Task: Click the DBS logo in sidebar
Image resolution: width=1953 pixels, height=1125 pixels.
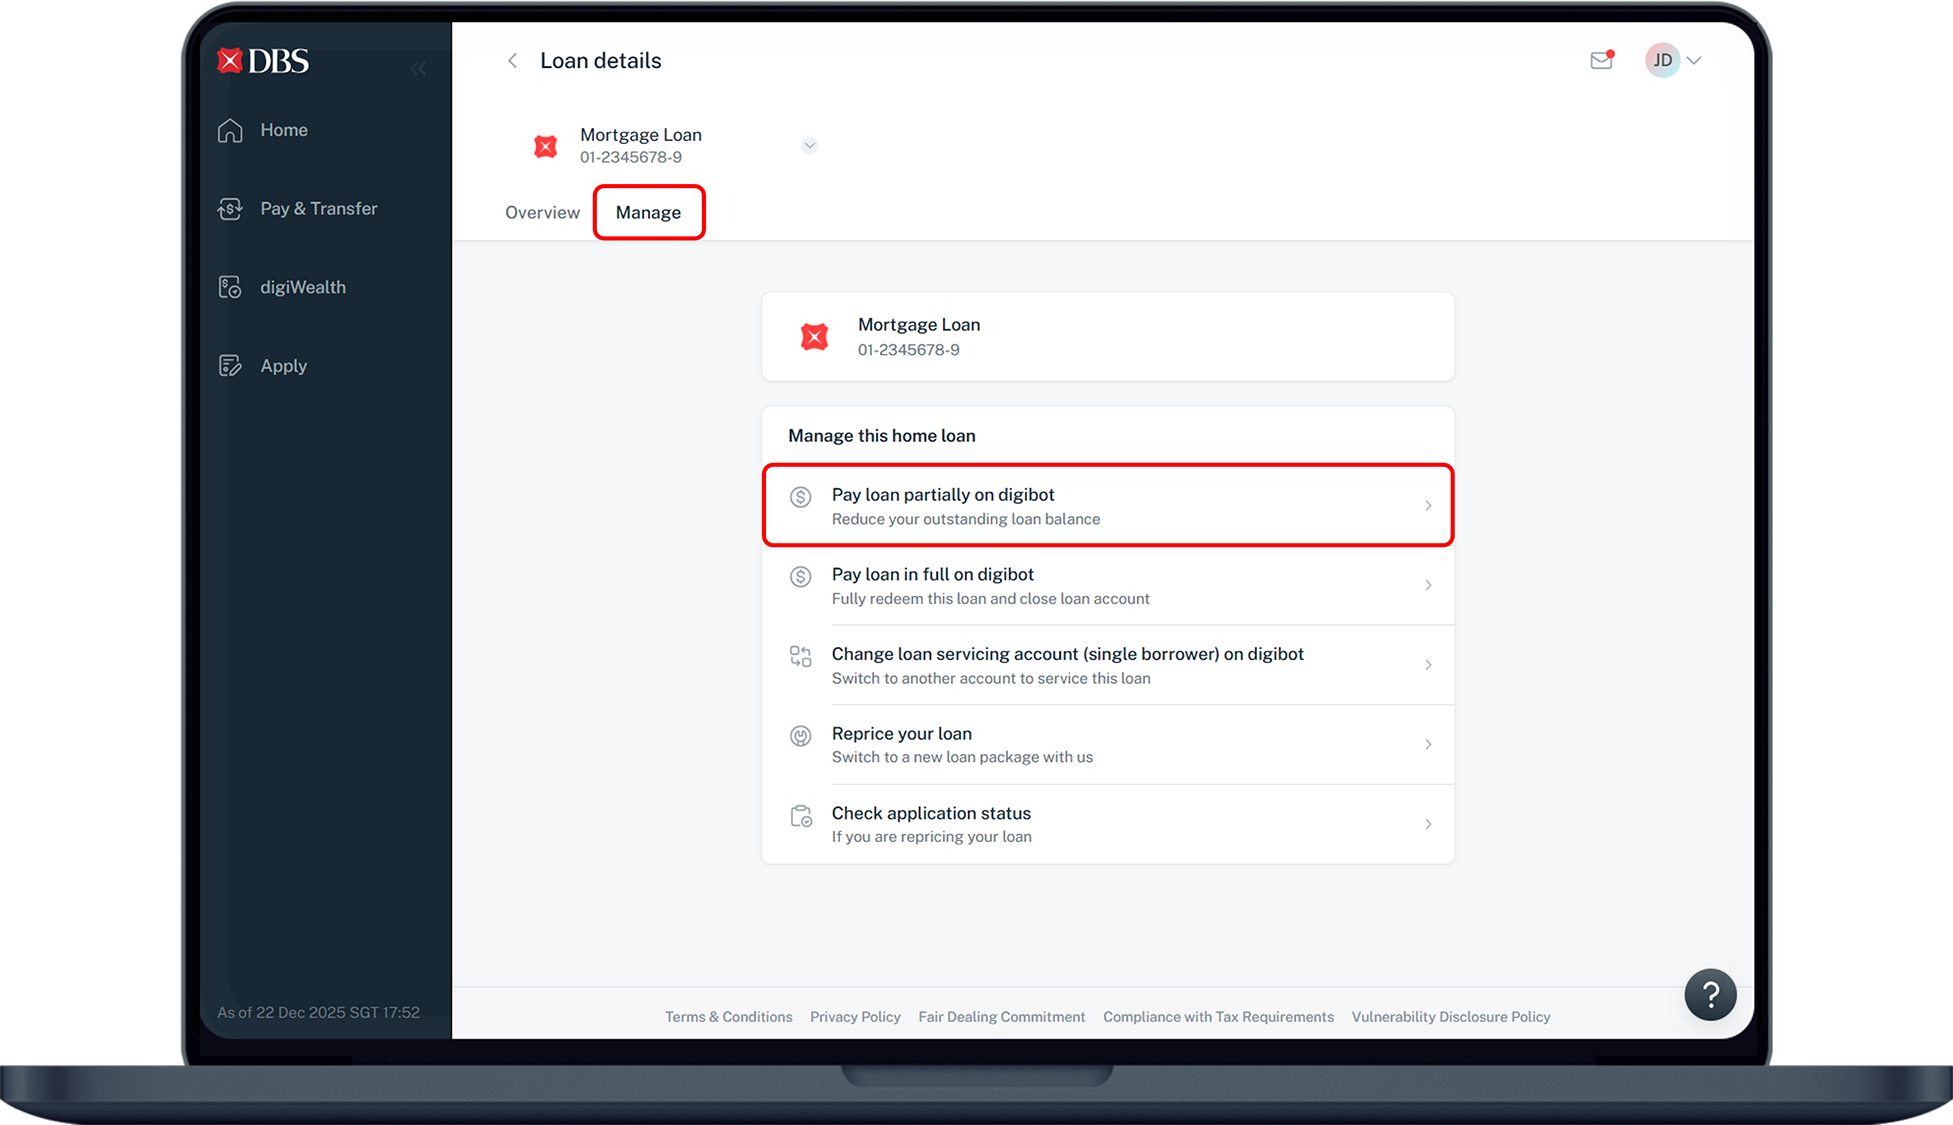Action: [x=261, y=60]
